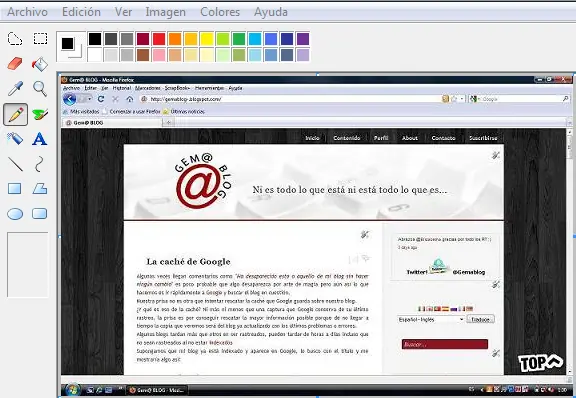The image size is (576, 398).
Task: Activate the Color picker eyedropper tool
Action: [x=15, y=89]
